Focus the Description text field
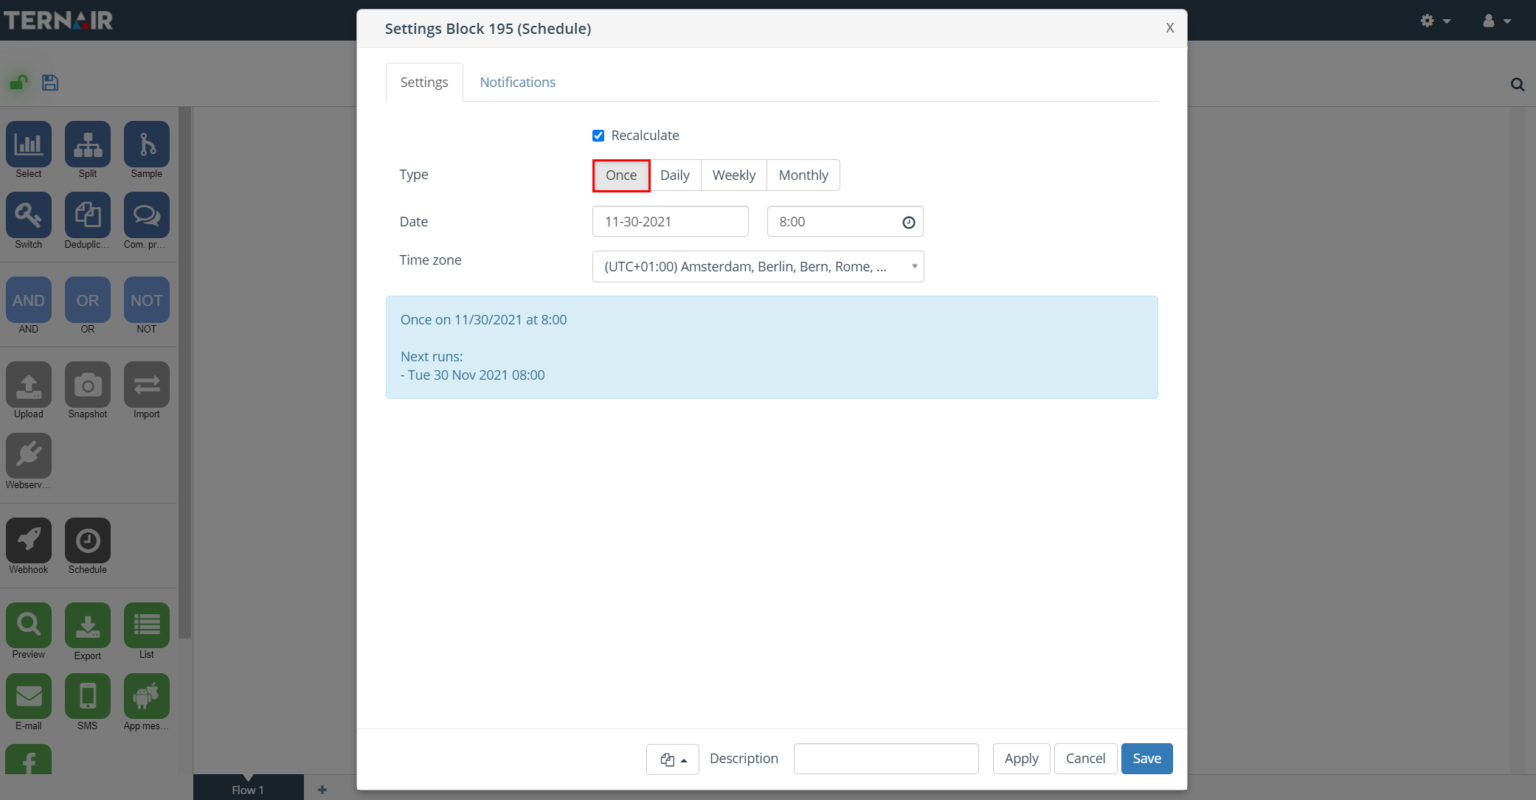Screen dimensions: 1536x800 886,759
